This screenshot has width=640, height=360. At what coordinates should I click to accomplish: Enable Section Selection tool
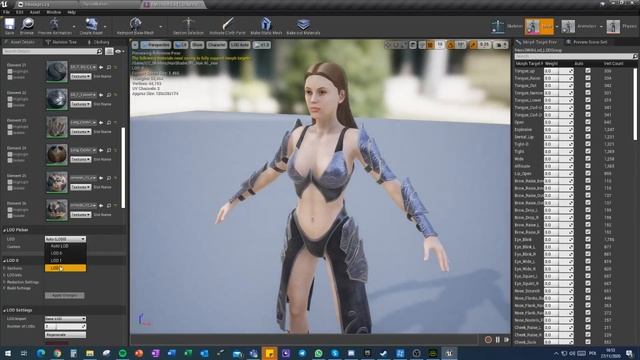point(188,24)
